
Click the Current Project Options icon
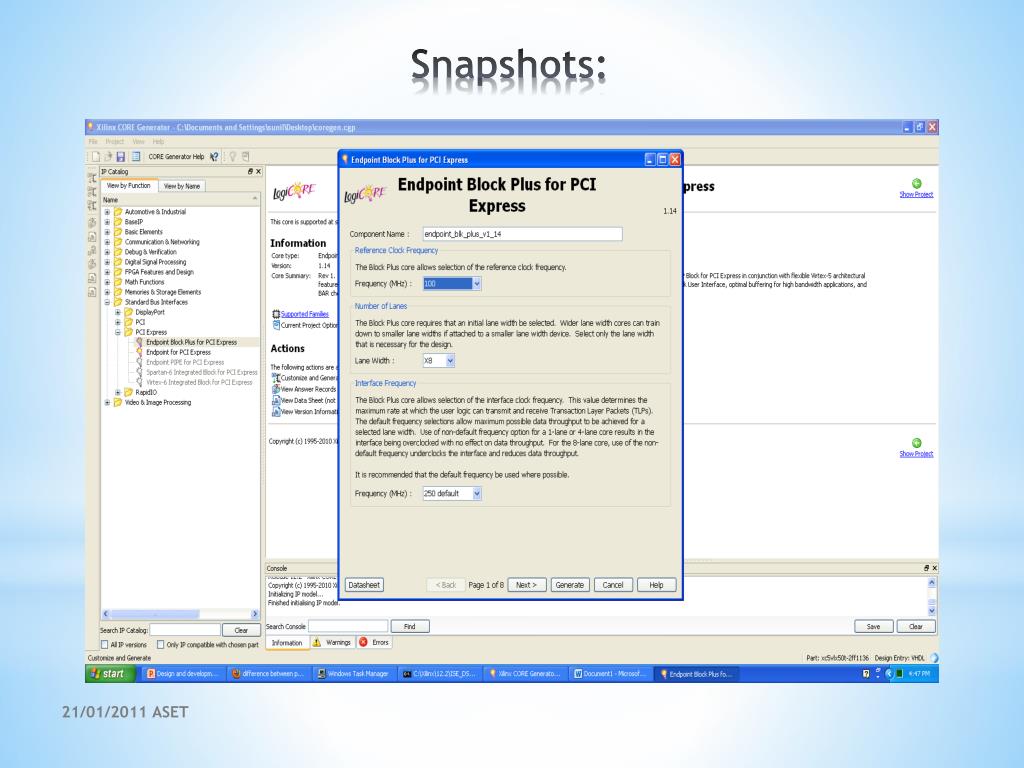[276, 325]
